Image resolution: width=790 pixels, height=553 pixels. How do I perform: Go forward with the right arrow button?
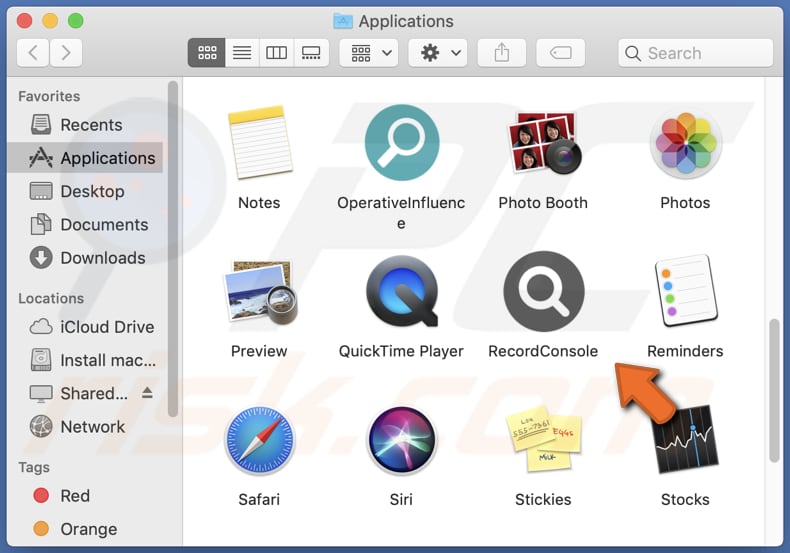click(x=66, y=52)
